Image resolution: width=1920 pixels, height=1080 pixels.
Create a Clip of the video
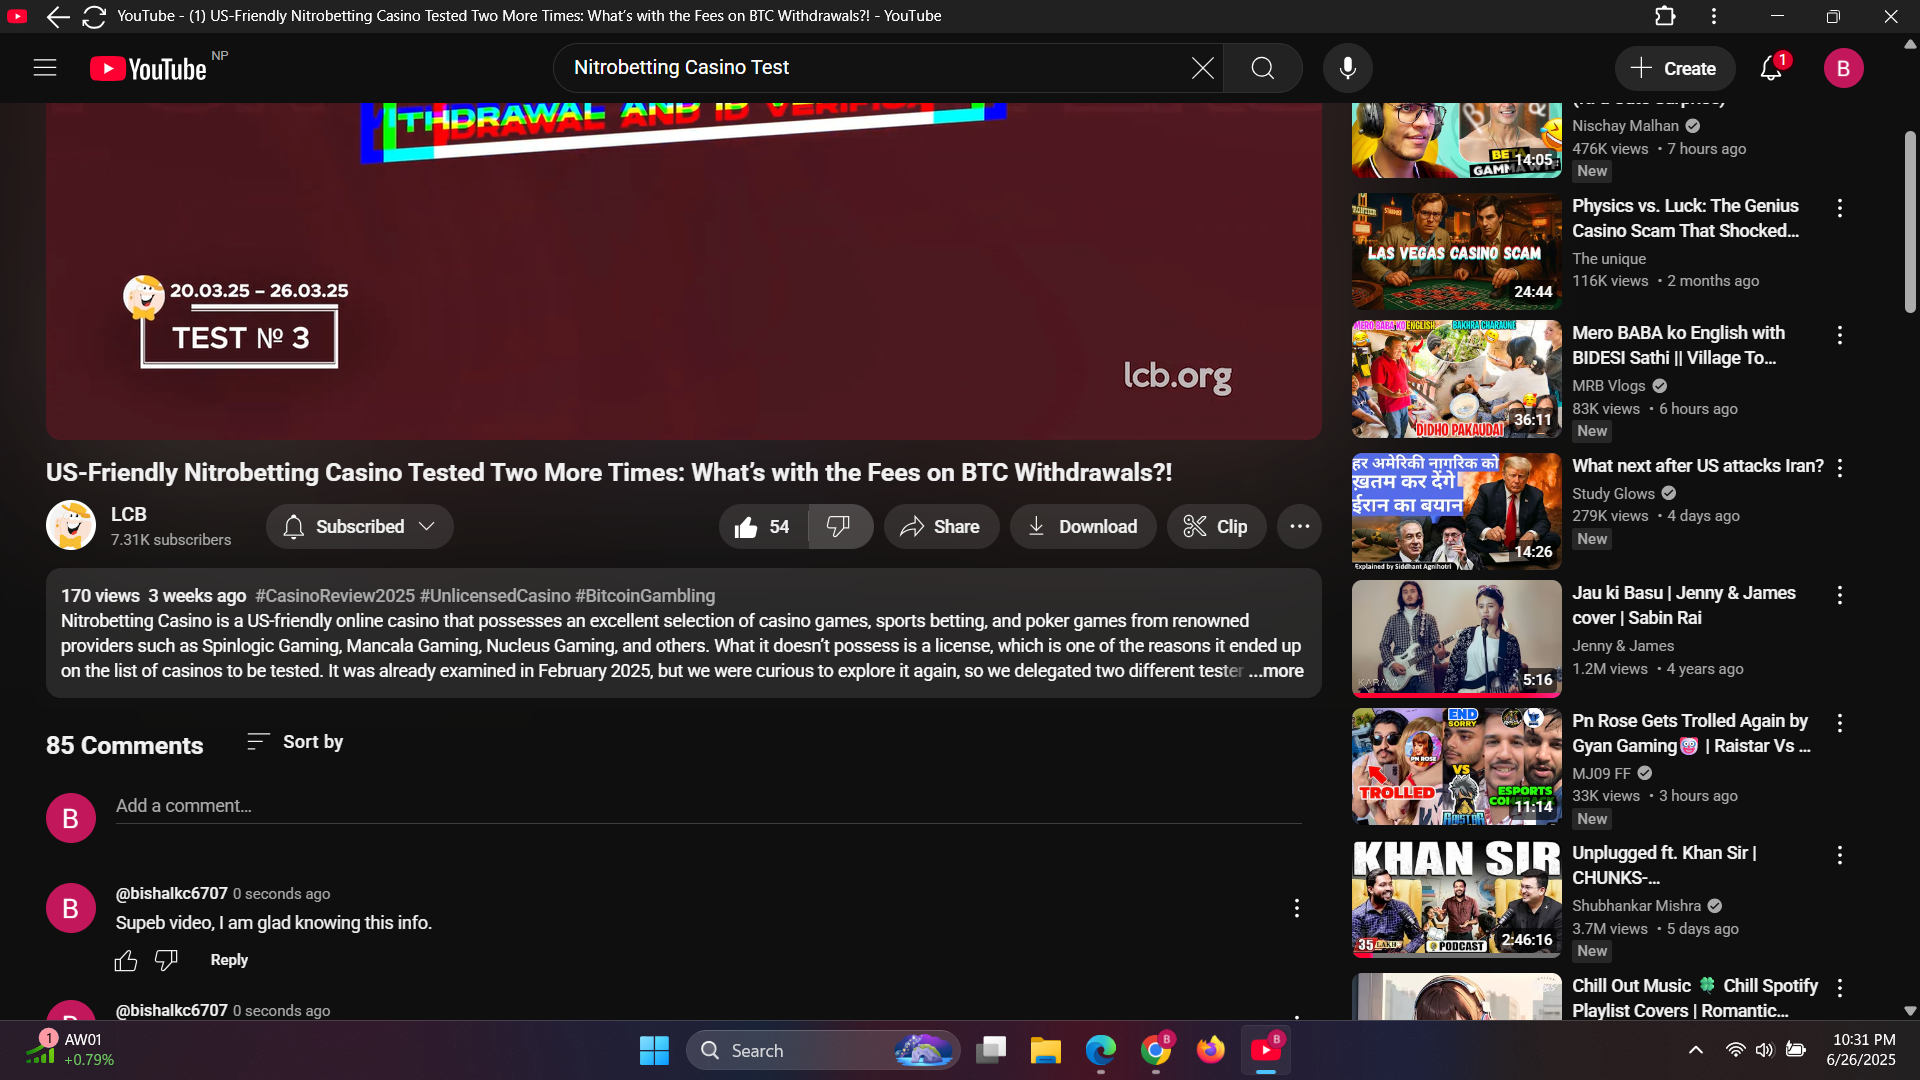(1216, 527)
